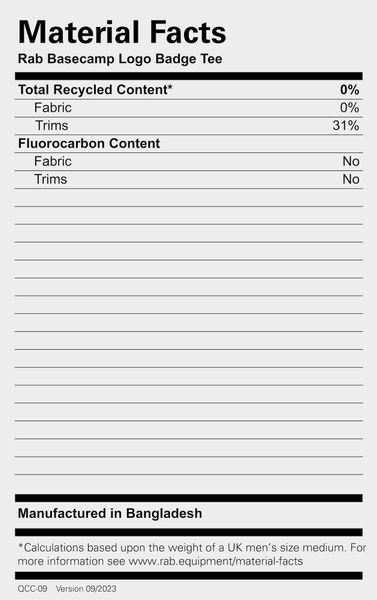Select Fabric row under Fluorocarbon Content
Viewport: 377px width, 600px height.
189,161
